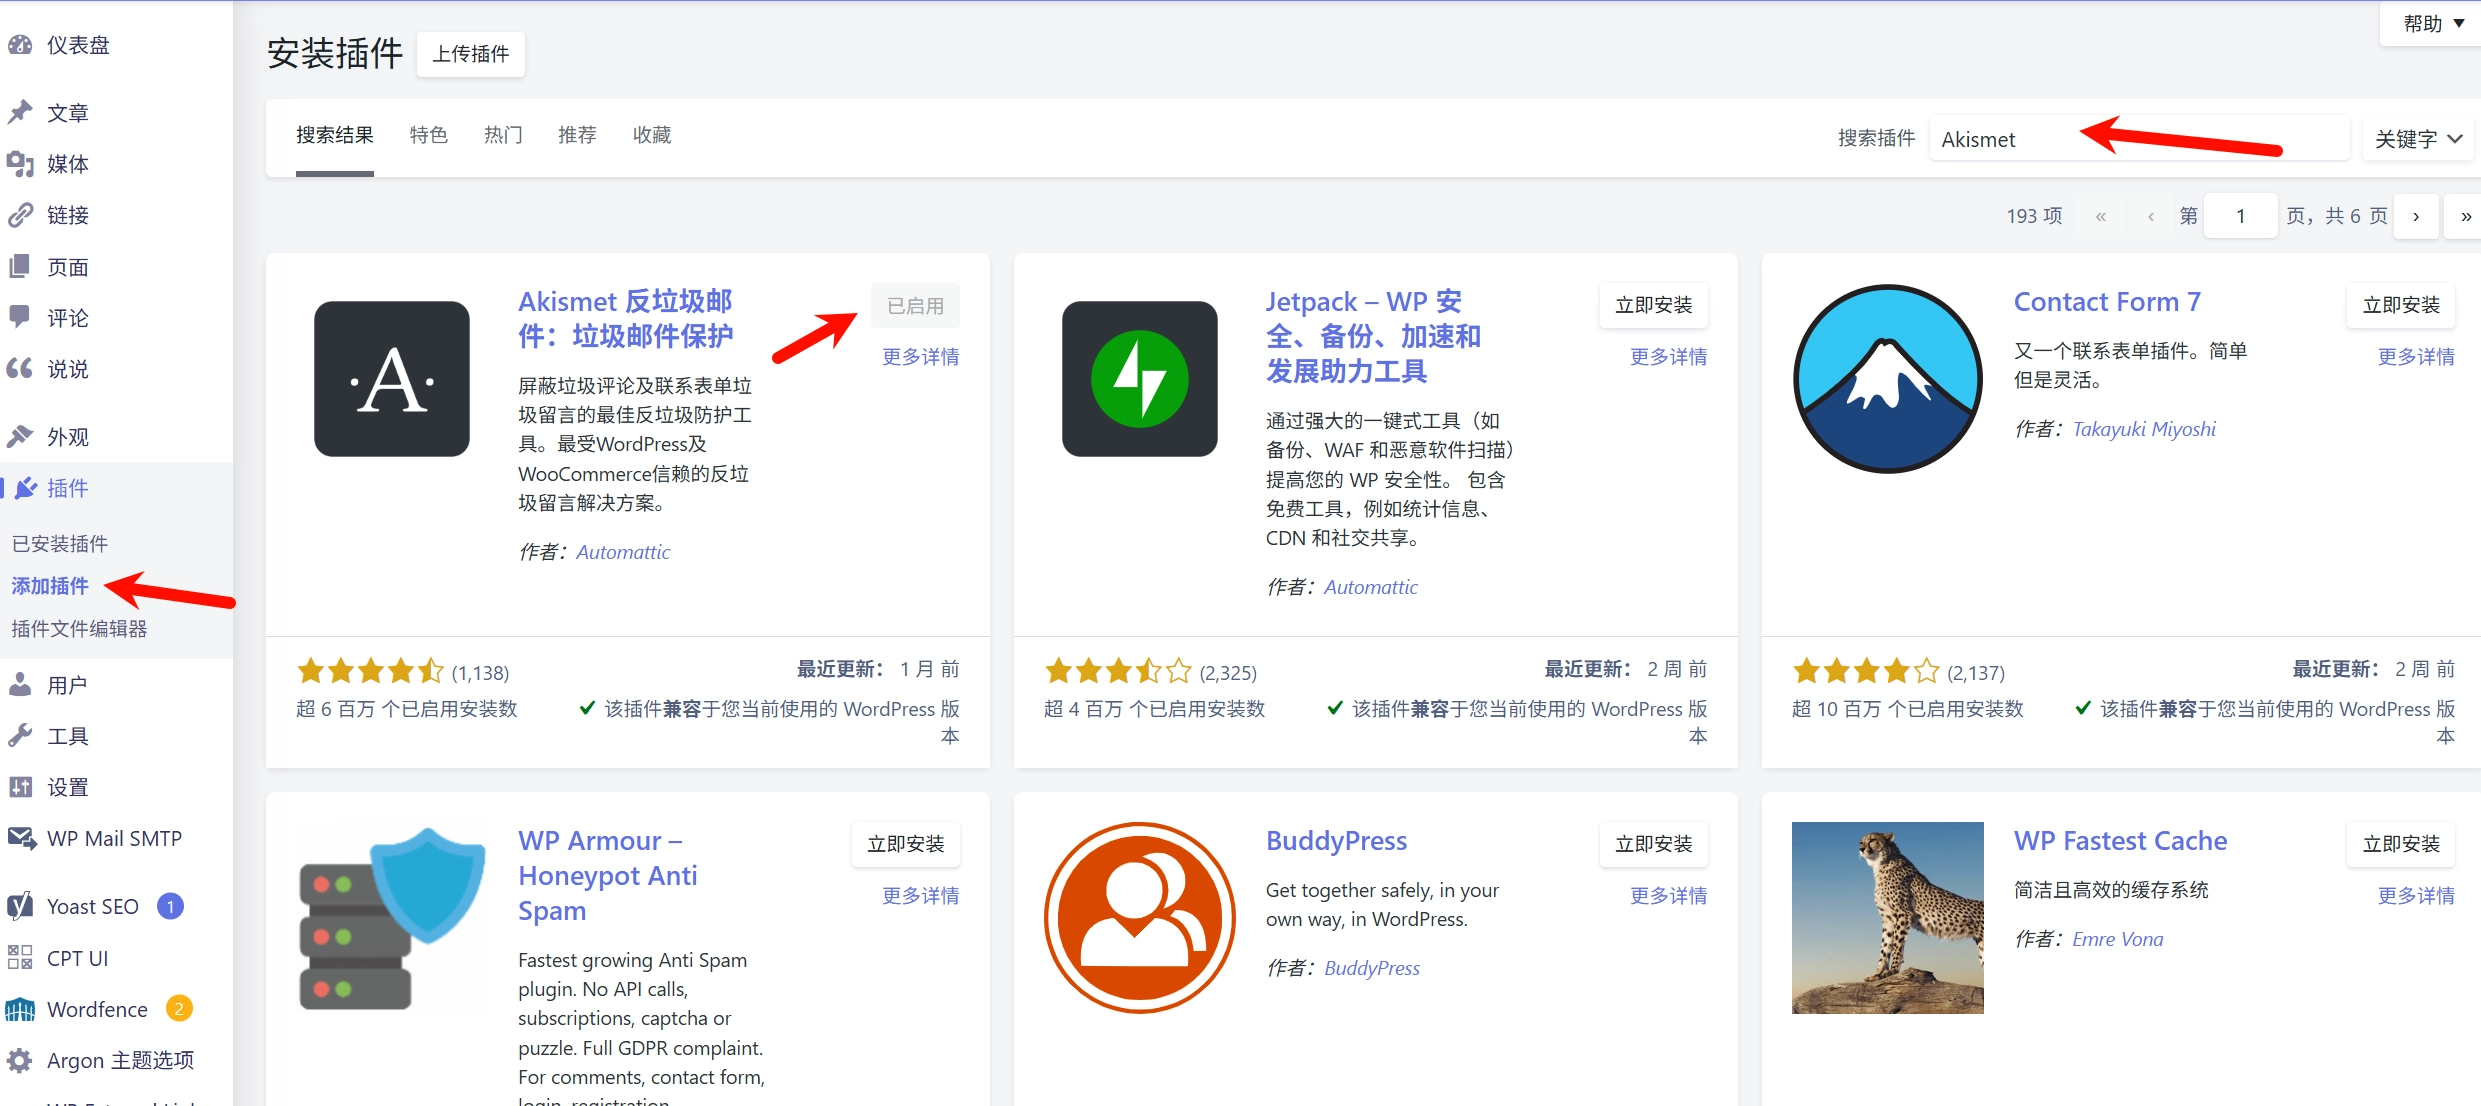
Task: Click the BuddyPress plugin logo
Action: tap(1140, 917)
